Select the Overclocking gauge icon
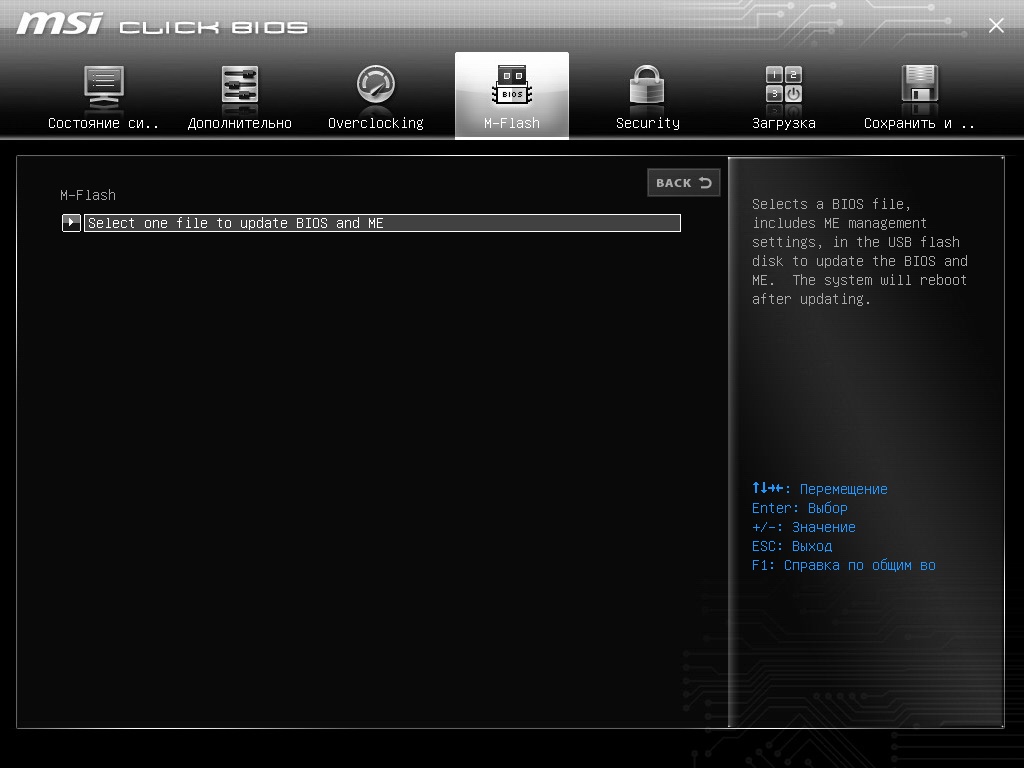The image size is (1024, 768). pos(376,84)
